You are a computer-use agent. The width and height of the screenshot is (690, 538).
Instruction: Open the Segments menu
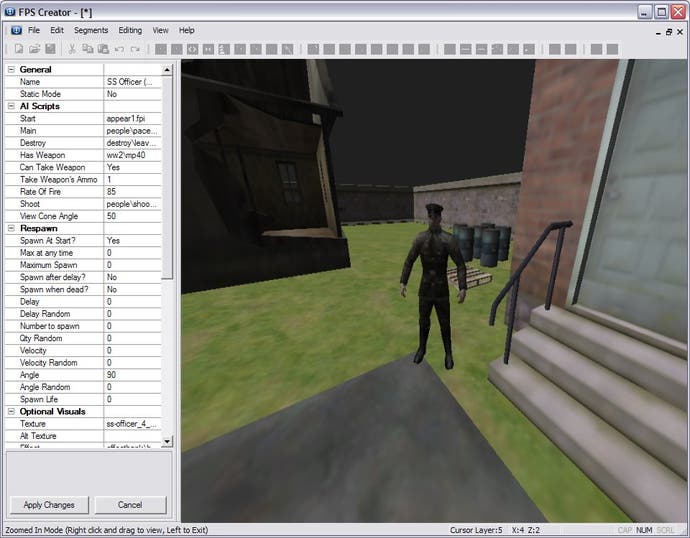point(91,30)
